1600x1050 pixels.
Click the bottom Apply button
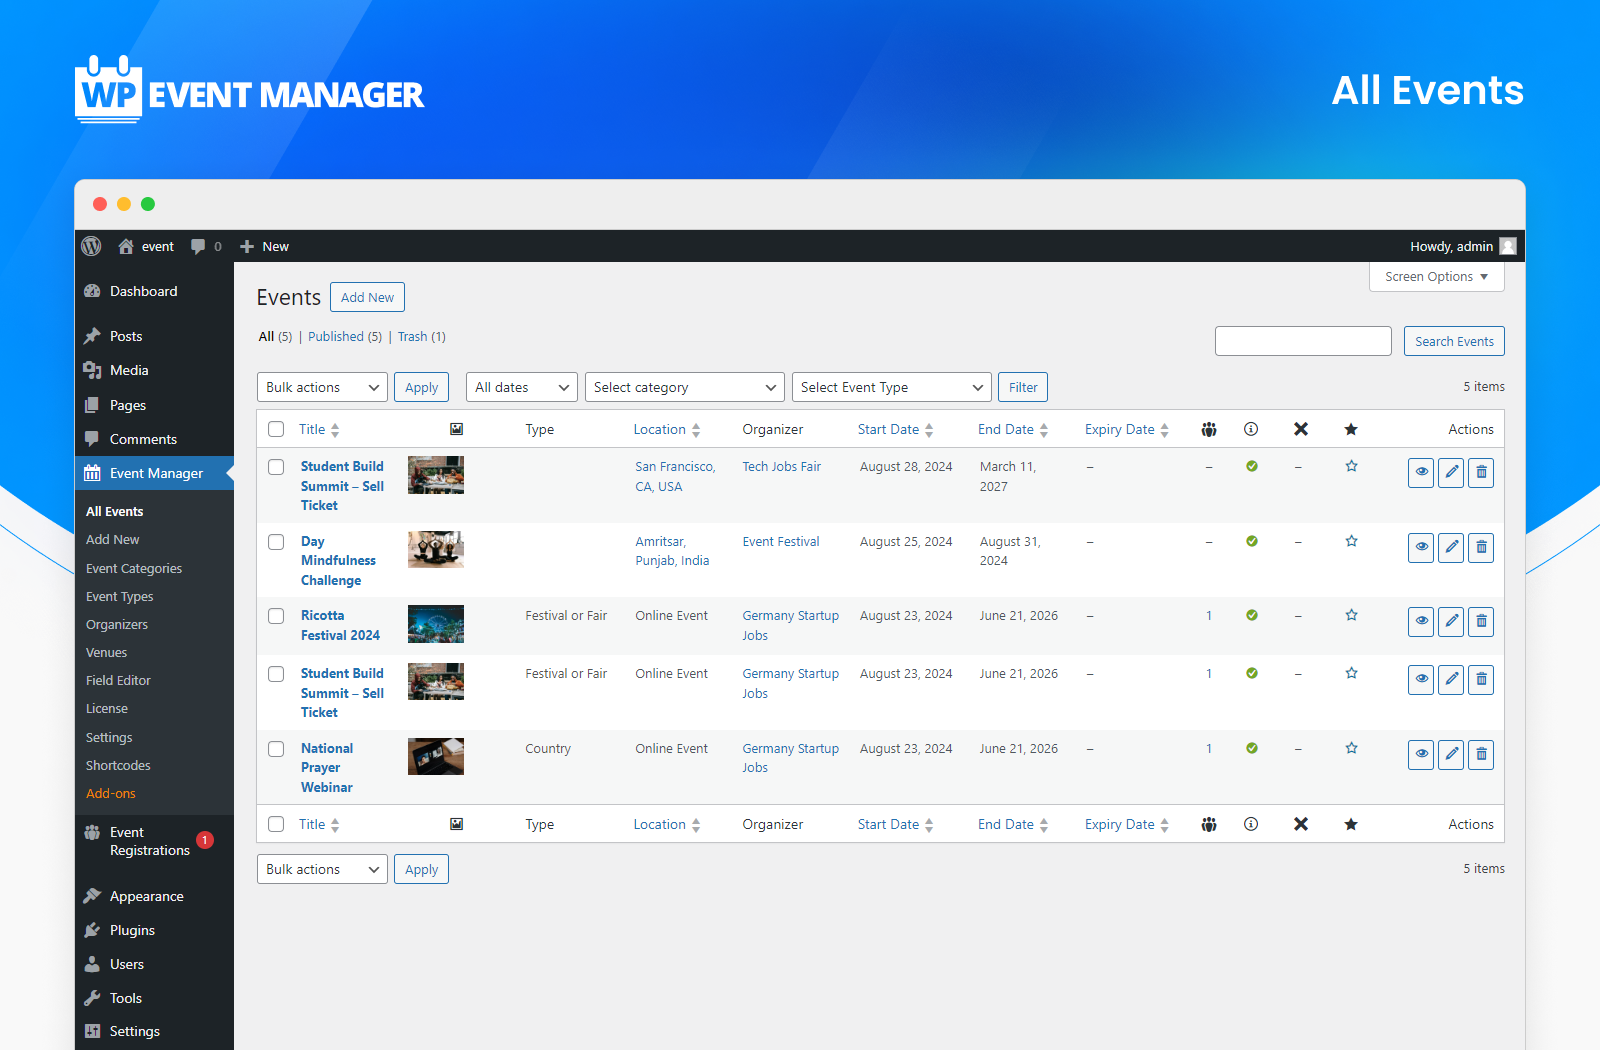(x=421, y=869)
